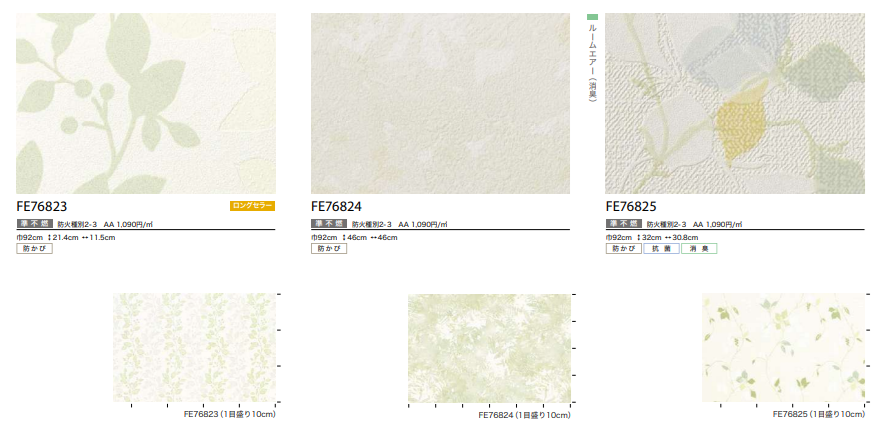
Task: Click the 抗菌 tag under FE76825
Action: coord(660,249)
